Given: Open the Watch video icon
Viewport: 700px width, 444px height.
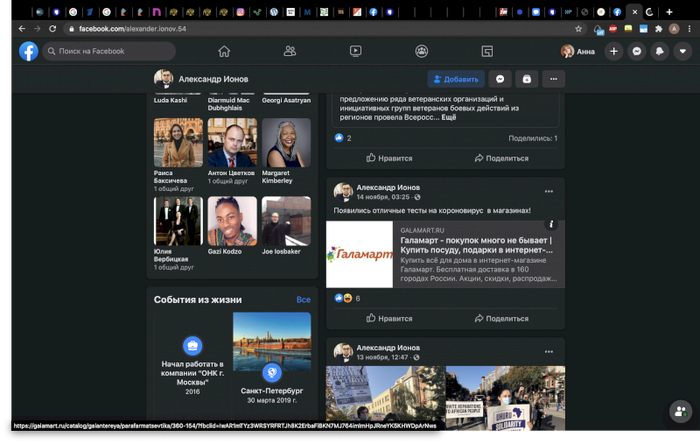Looking at the screenshot, I should 356,51.
